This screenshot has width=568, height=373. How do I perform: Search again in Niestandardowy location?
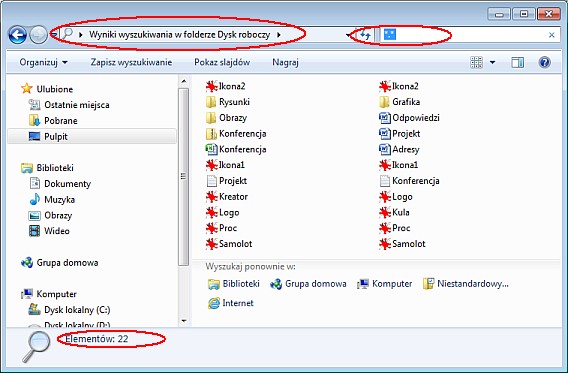[465, 284]
